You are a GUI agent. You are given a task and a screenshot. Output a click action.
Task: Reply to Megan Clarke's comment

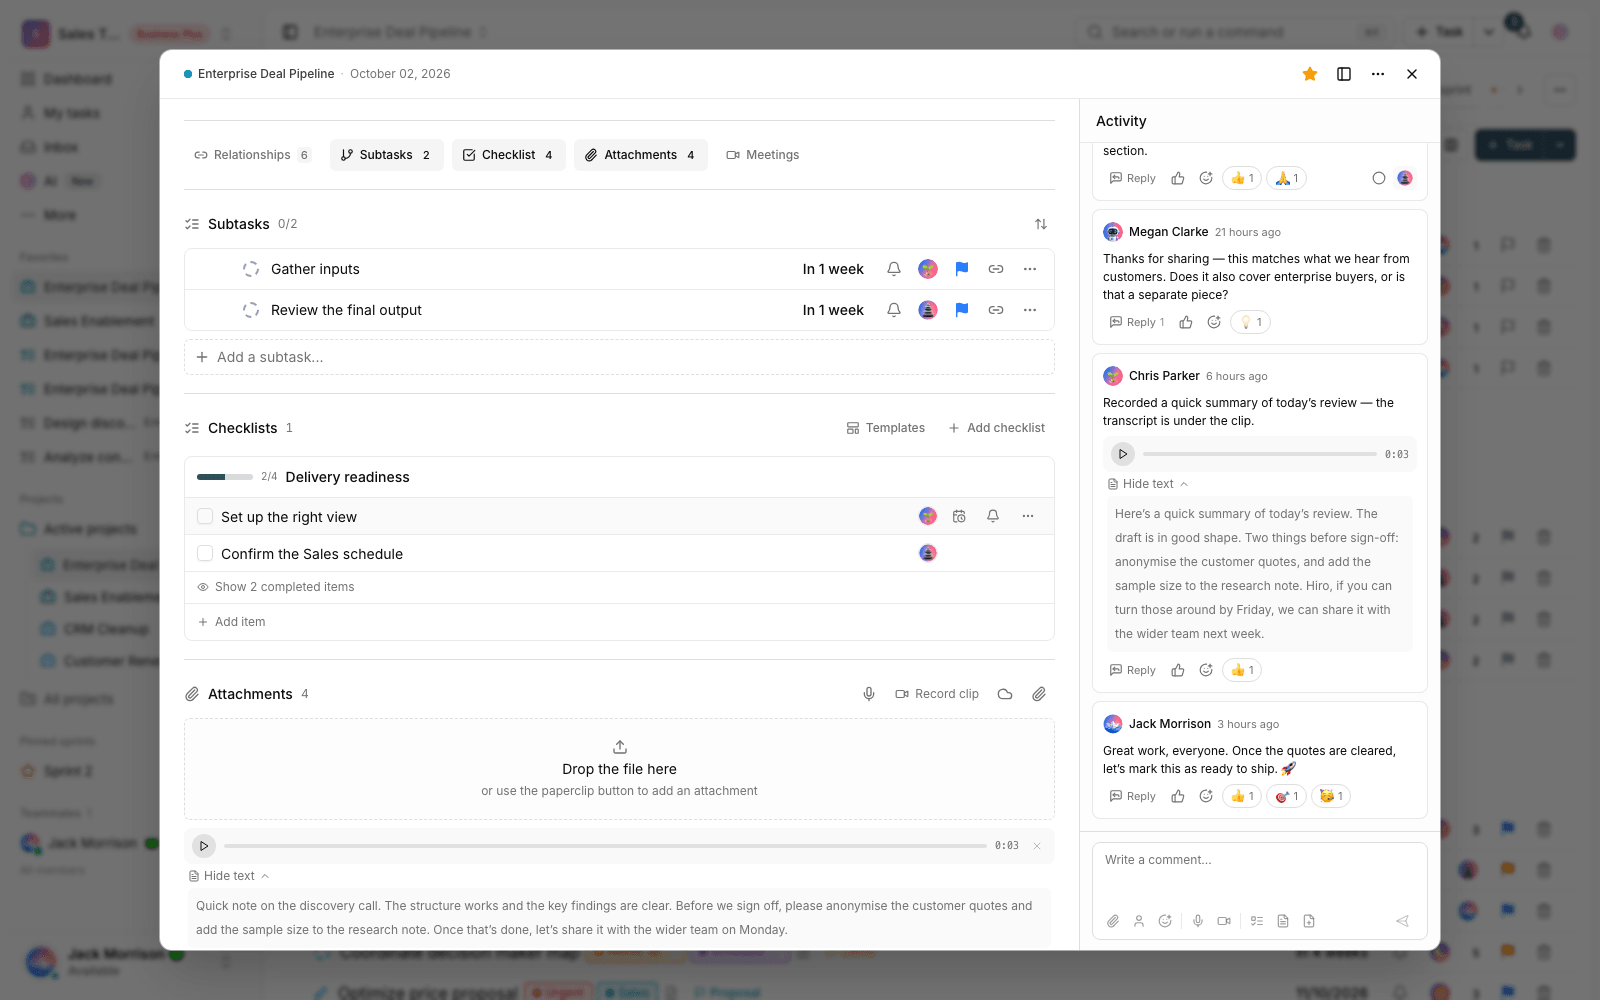pos(1136,322)
